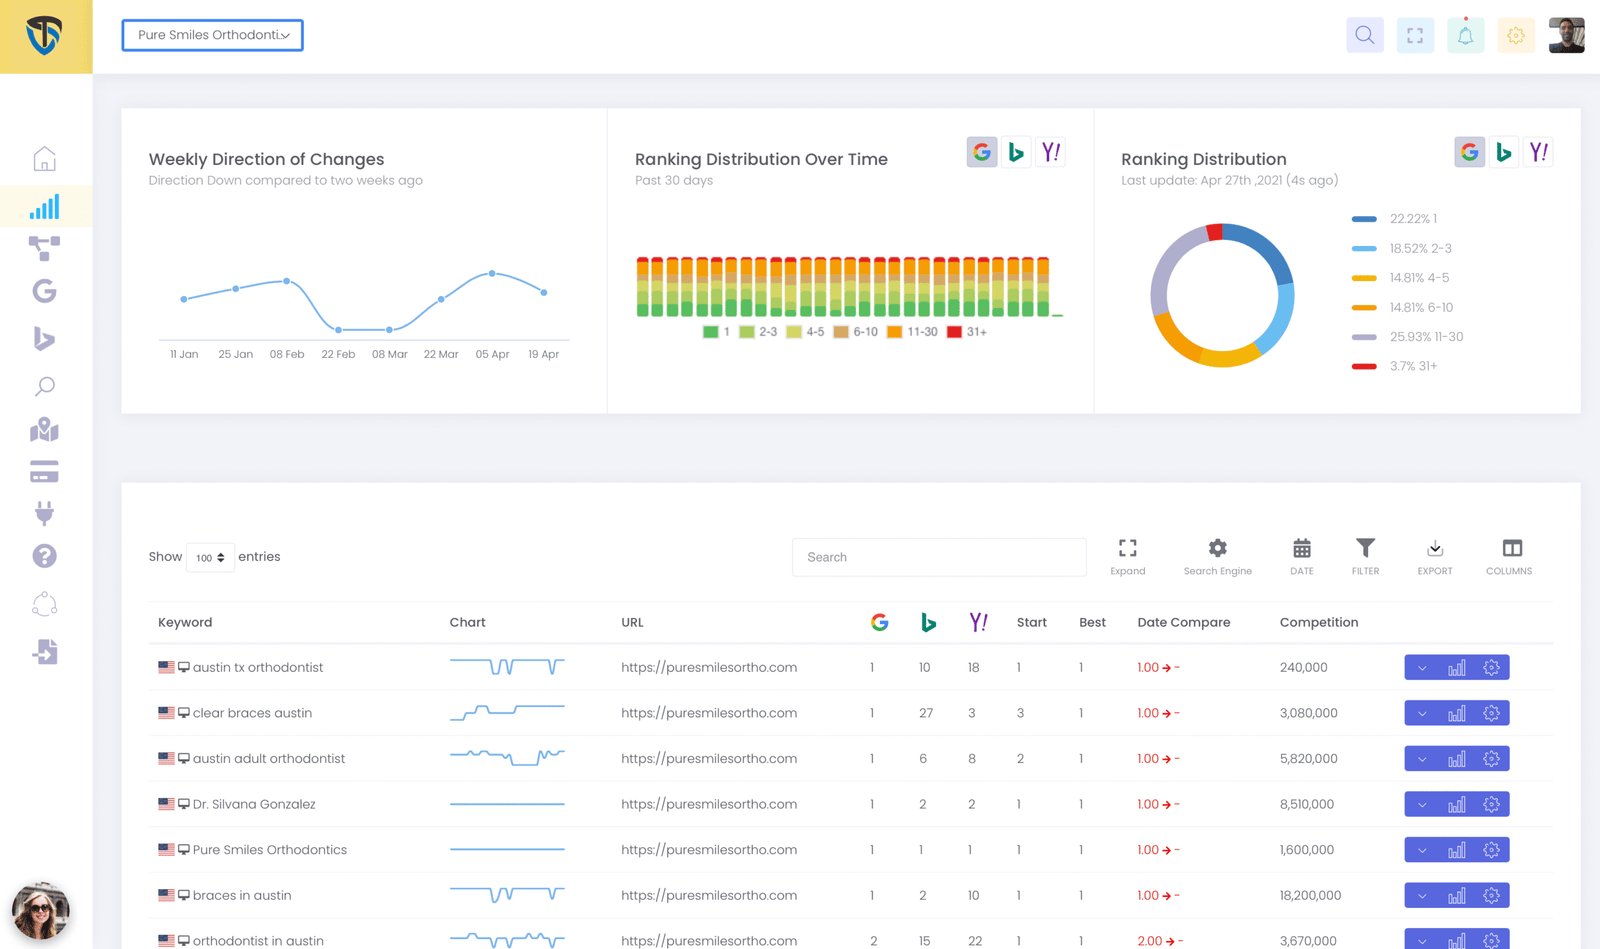
Task: Click the red 31+ legend swatch
Action: tap(954, 332)
